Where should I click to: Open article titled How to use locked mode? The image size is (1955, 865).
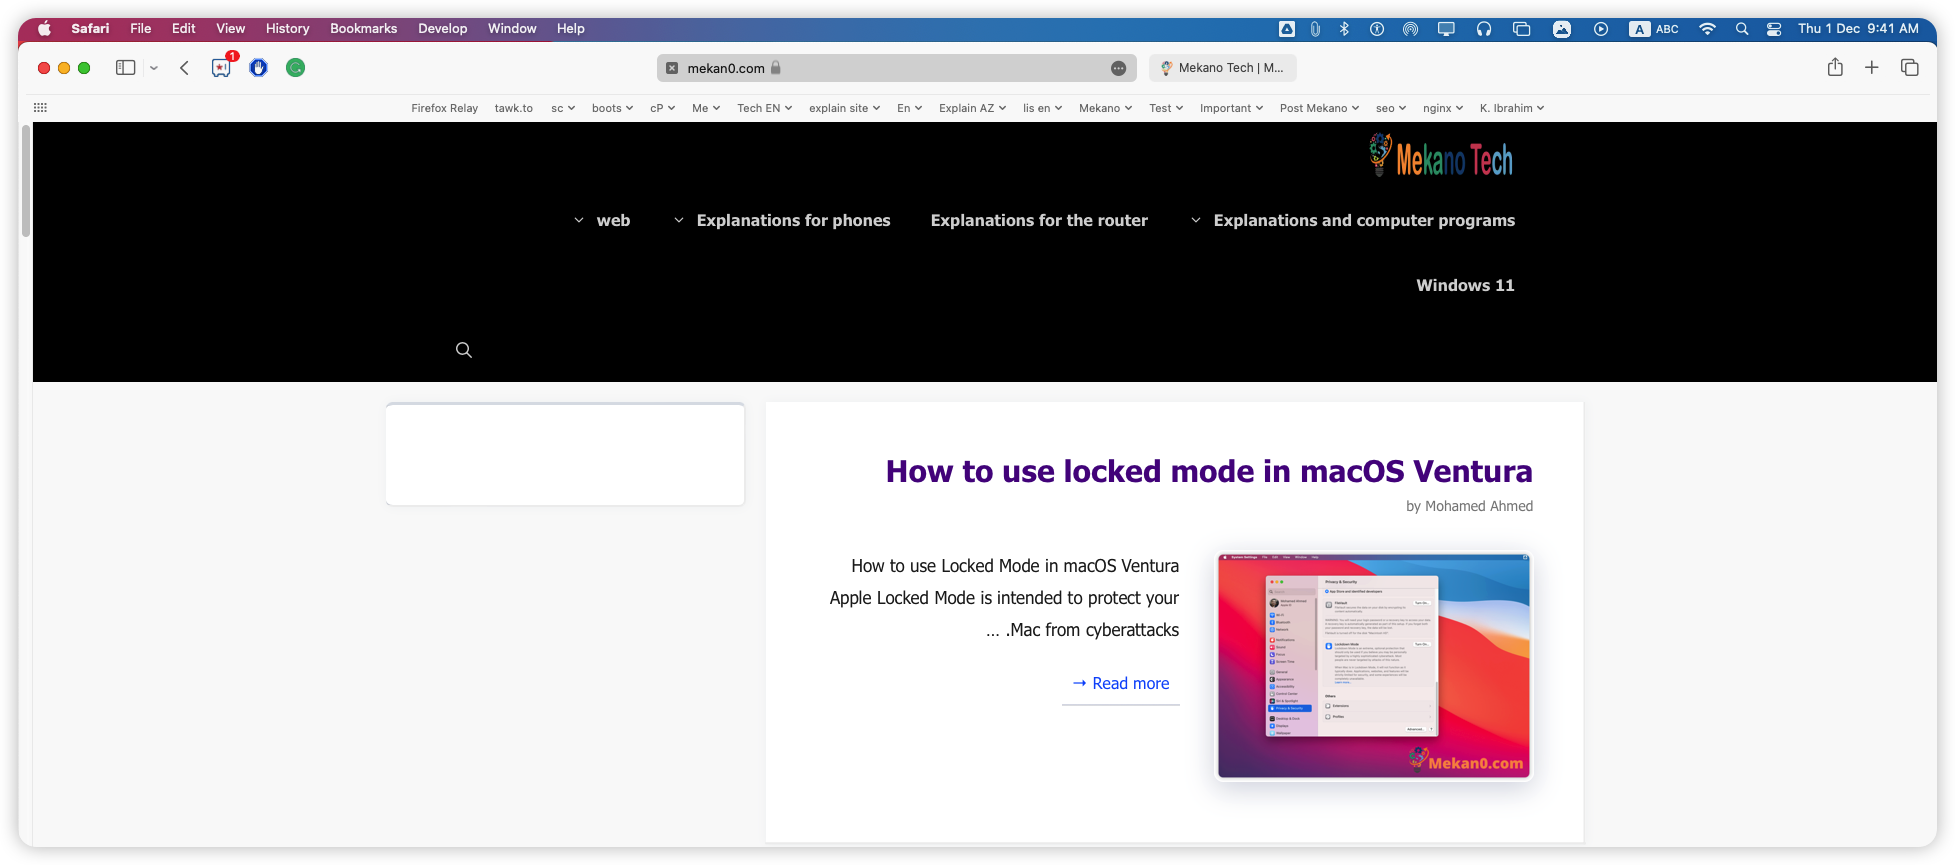pyautogui.click(x=1209, y=471)
